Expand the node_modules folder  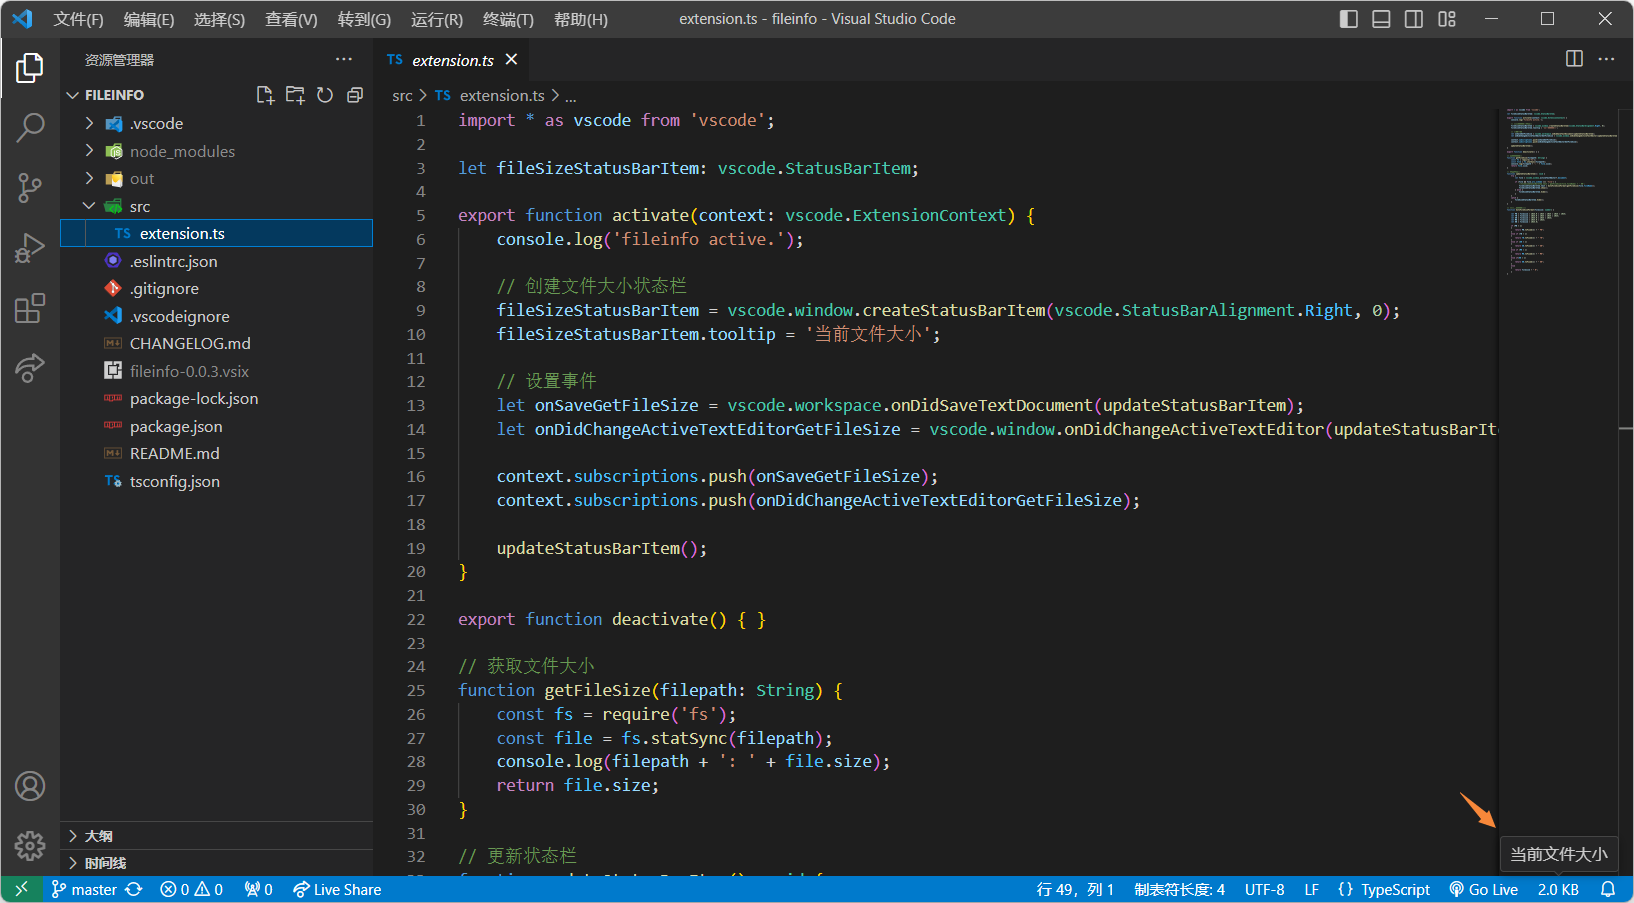pos(182,151)
